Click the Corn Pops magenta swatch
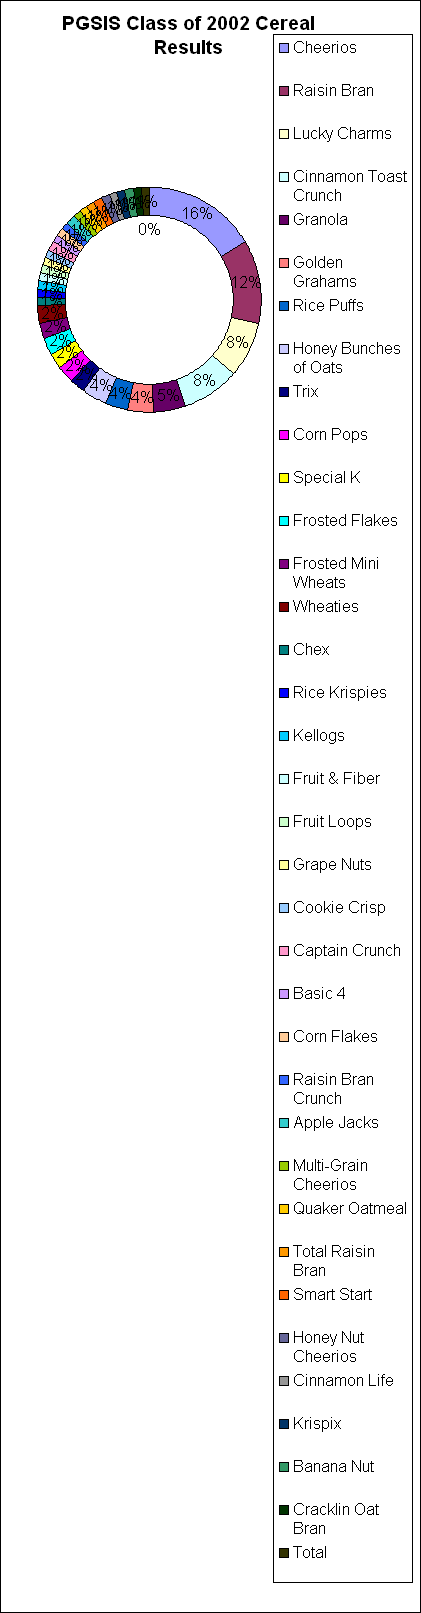This screenshot has width=421, height=1613. click(284, 435)
